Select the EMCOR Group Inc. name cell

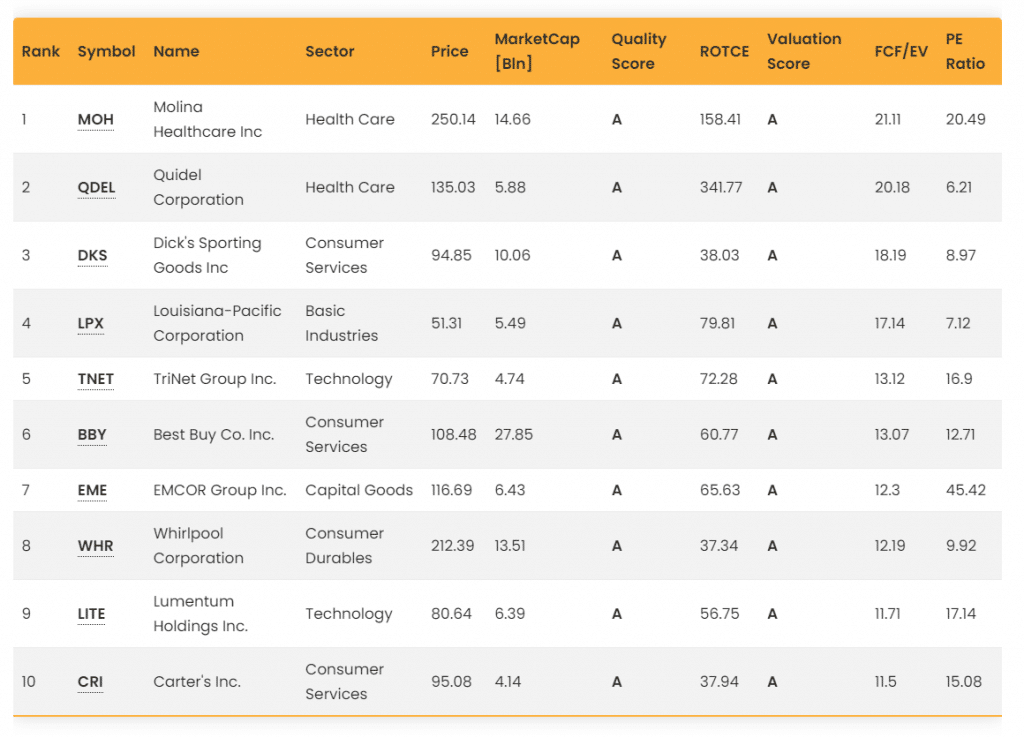(x=220, y=490)
